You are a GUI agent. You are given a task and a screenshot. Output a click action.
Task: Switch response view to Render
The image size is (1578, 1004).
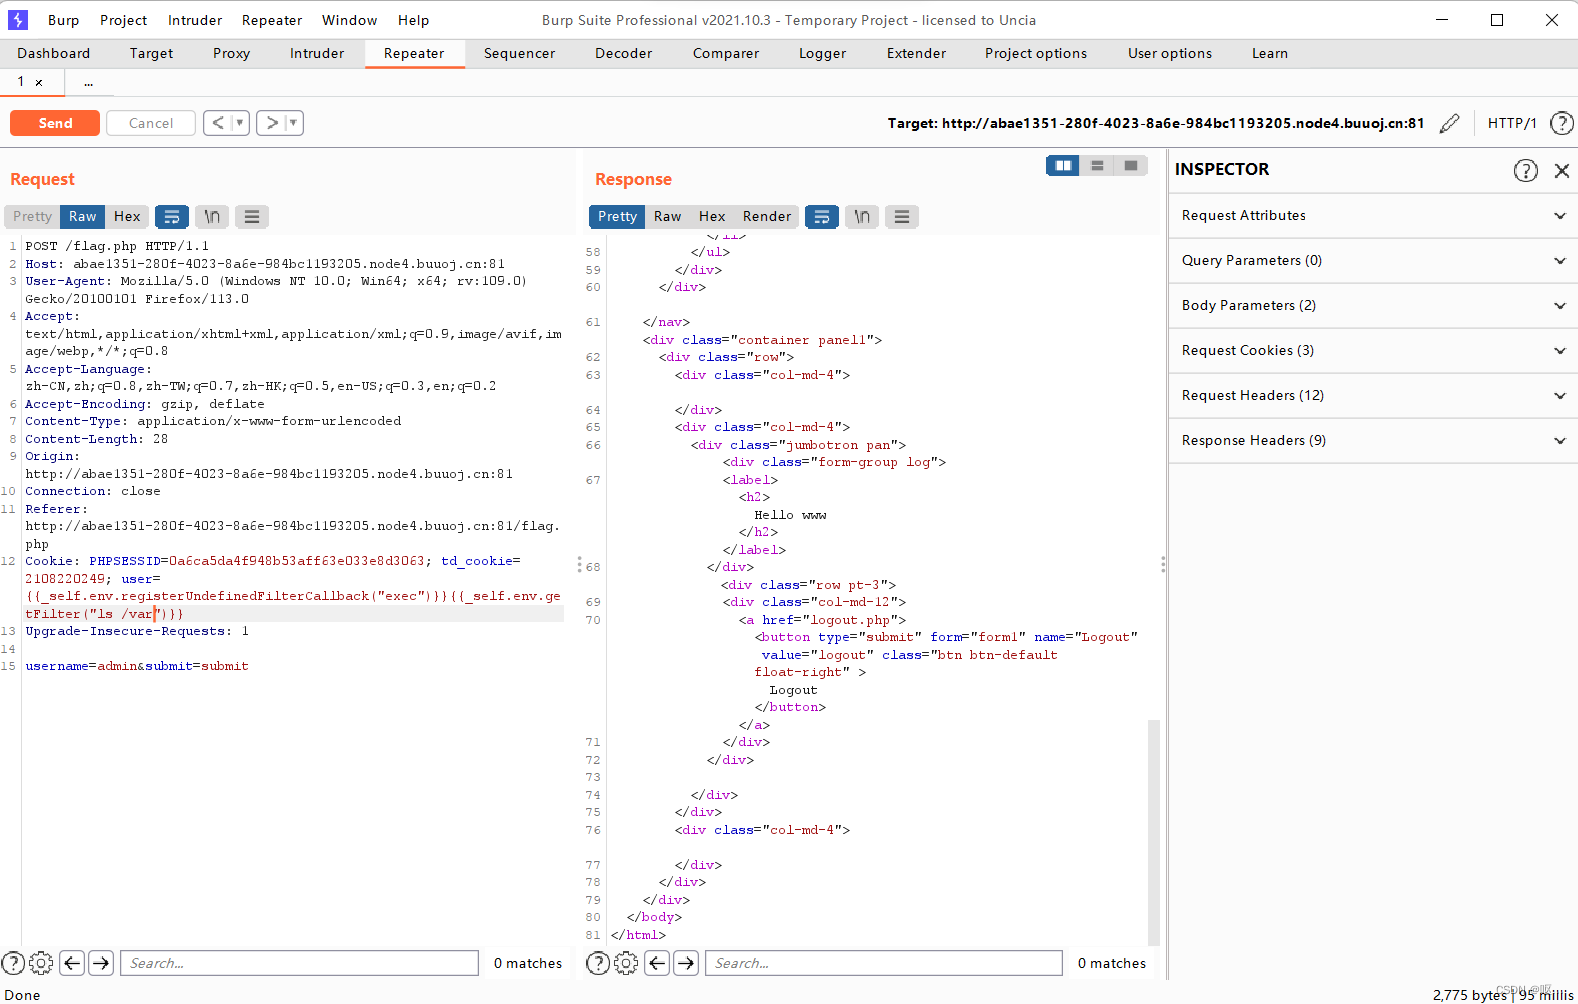click(x=767, y=216)
